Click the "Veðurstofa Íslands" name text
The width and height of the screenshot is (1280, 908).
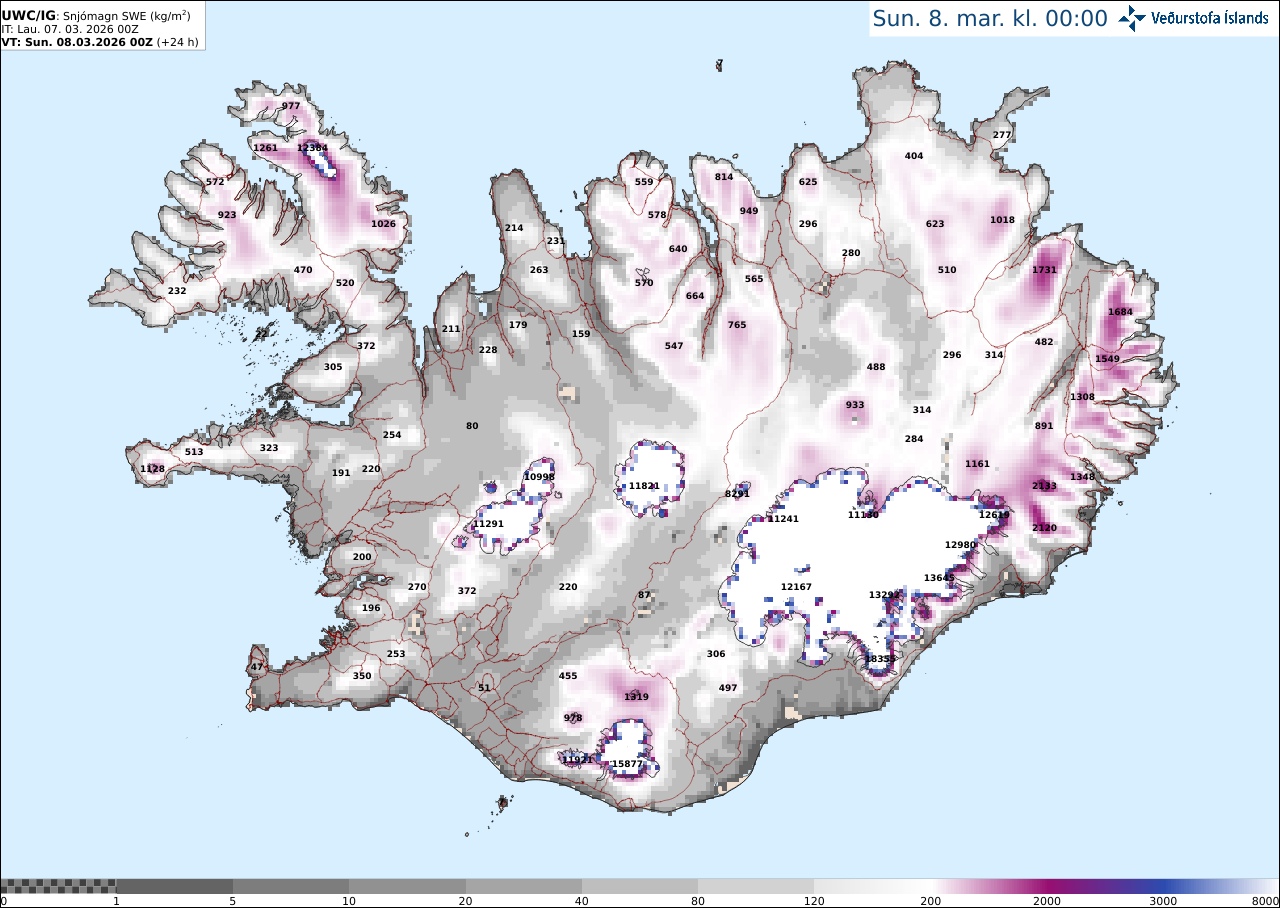(x=1210, y=18)
